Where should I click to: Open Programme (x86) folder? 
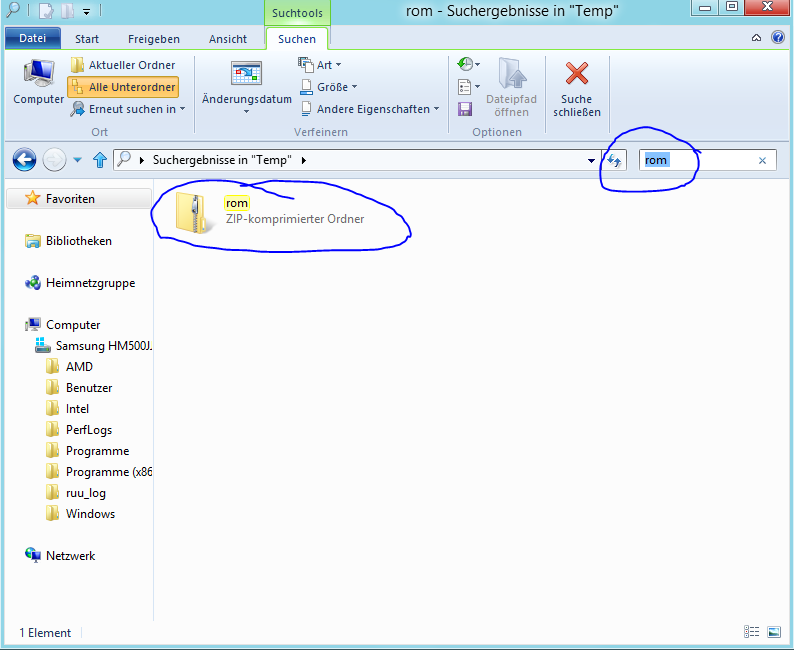tap(99, 472)
